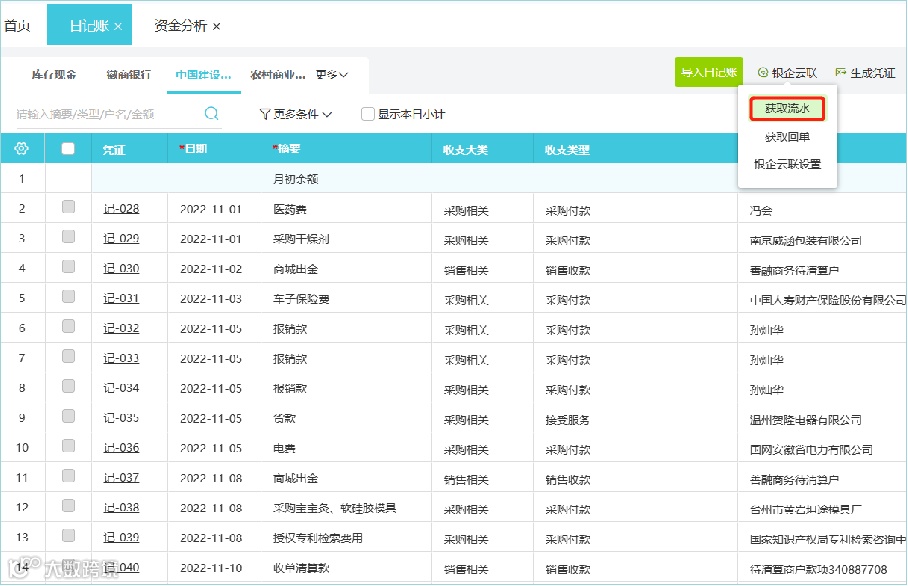Close the 日记账 tab
Viewport: 908px width, 586px height.
[118, 26]
